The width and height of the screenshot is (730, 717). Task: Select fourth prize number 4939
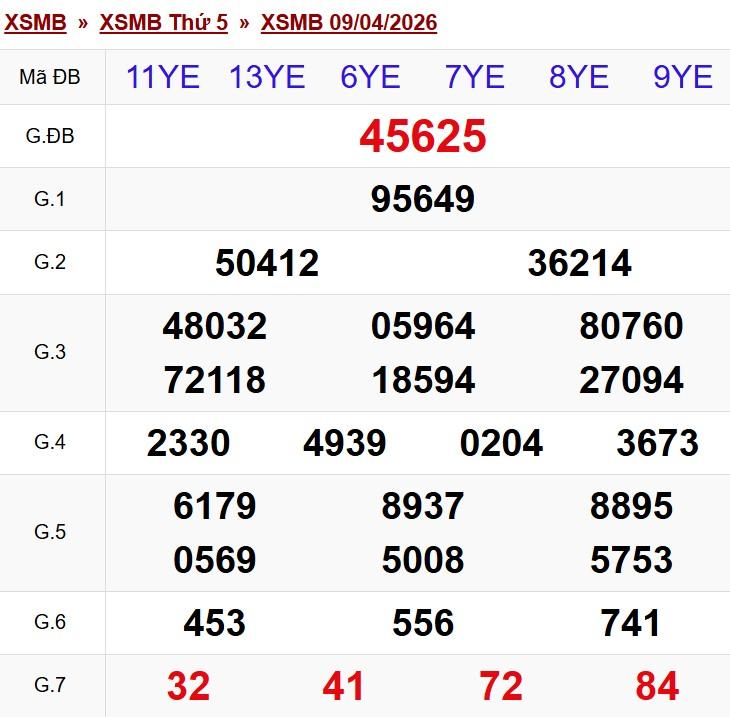345,443
